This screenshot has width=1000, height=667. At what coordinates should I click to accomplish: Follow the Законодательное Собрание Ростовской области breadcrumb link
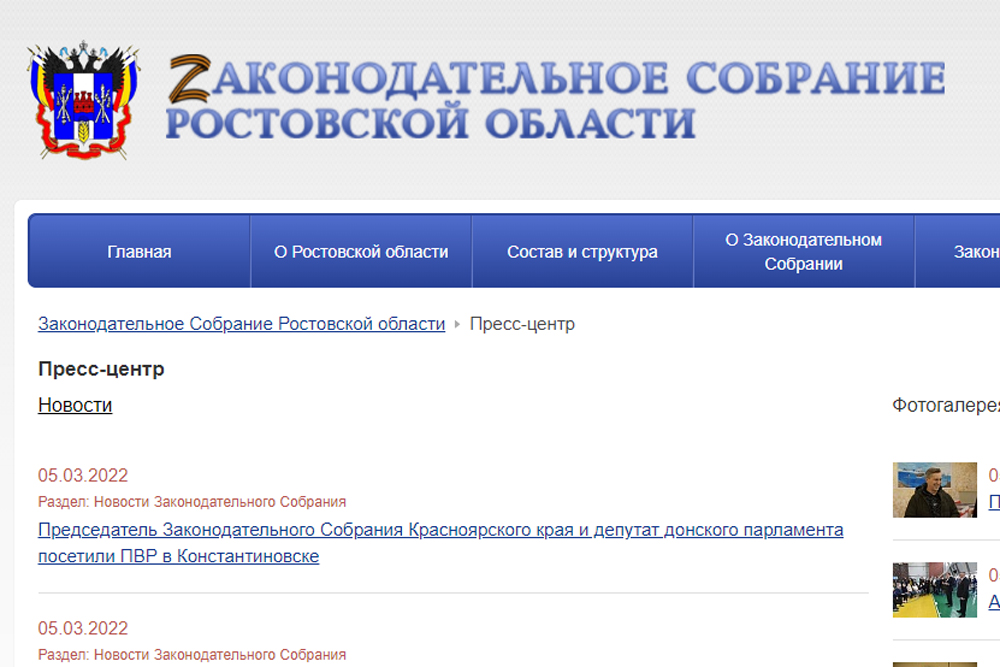coord(241,324)
